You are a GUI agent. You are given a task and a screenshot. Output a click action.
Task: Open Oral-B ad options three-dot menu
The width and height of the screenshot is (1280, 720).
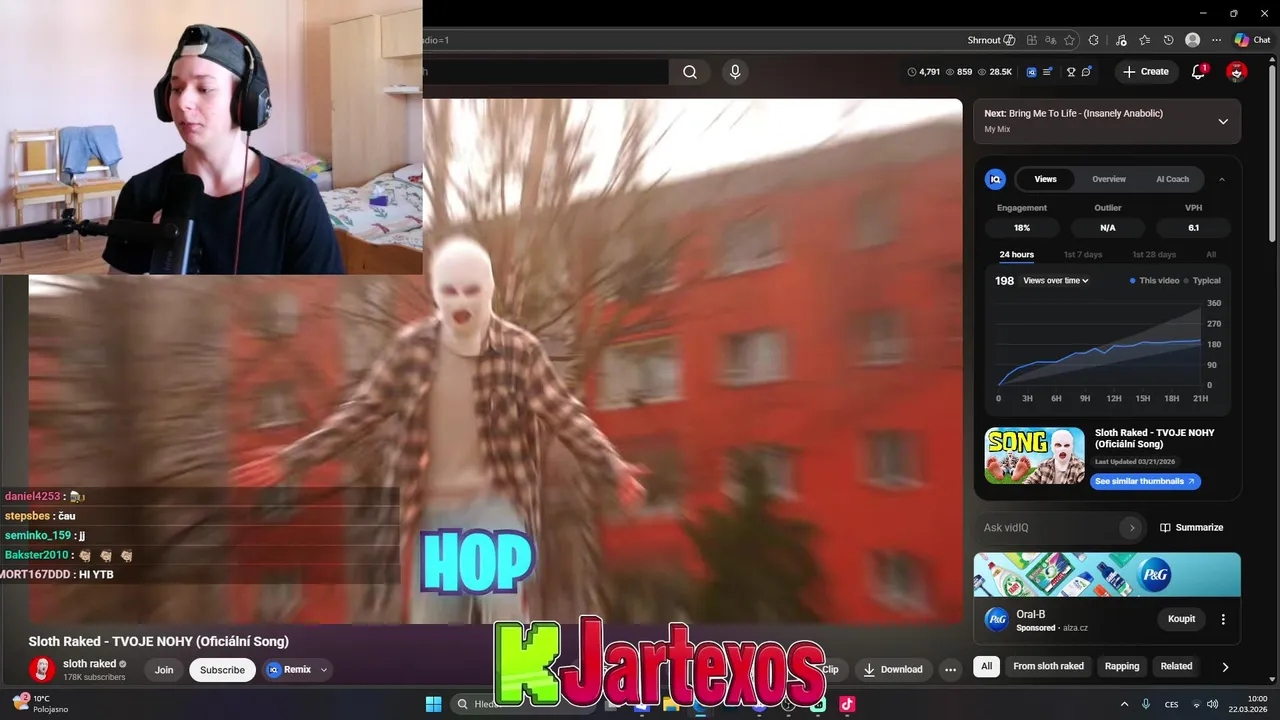[x=1223, y=619]
